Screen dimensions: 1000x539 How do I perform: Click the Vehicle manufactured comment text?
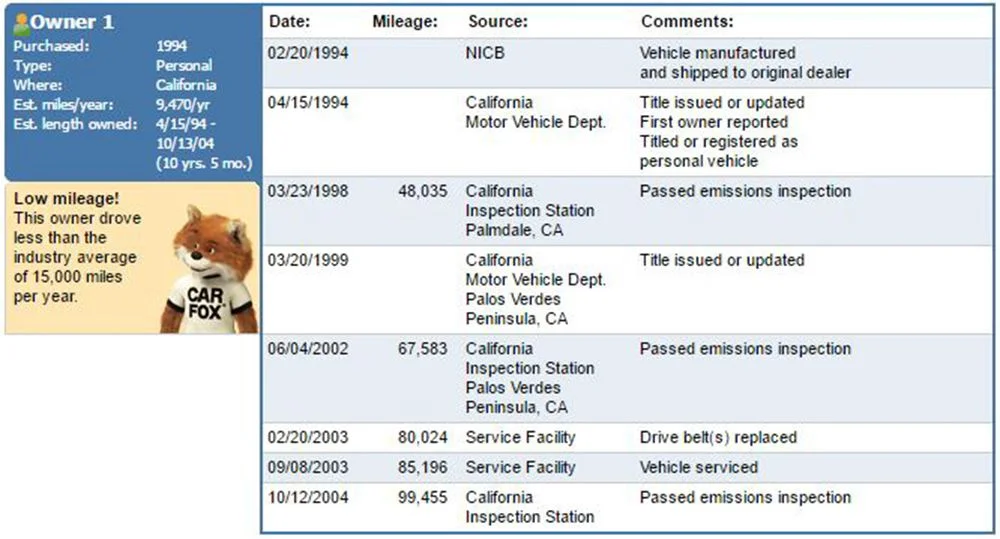coord(717,53)
